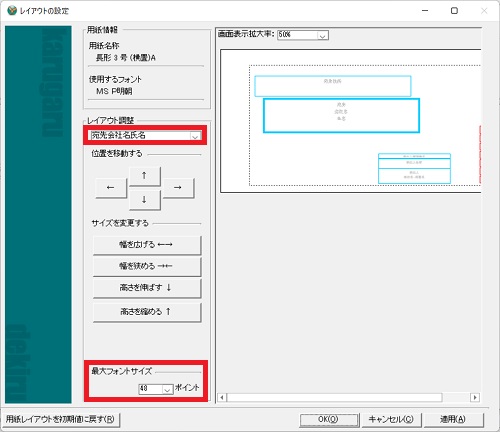Open the 宛先会社名氏名 layout dropdown
Viewport: 500px width, 432px height.
(x=195, y=136)
